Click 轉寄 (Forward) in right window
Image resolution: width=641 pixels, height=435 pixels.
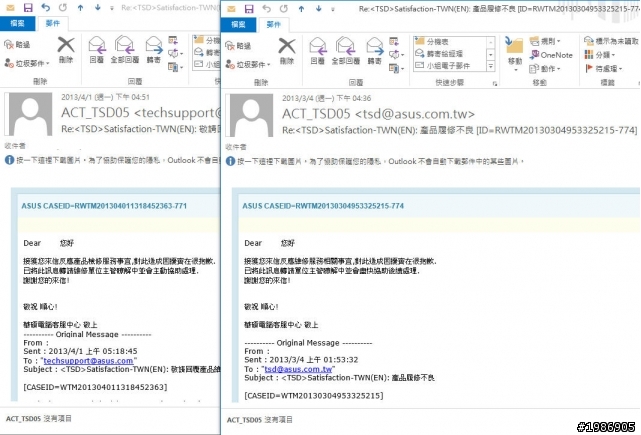pos(375,52)
